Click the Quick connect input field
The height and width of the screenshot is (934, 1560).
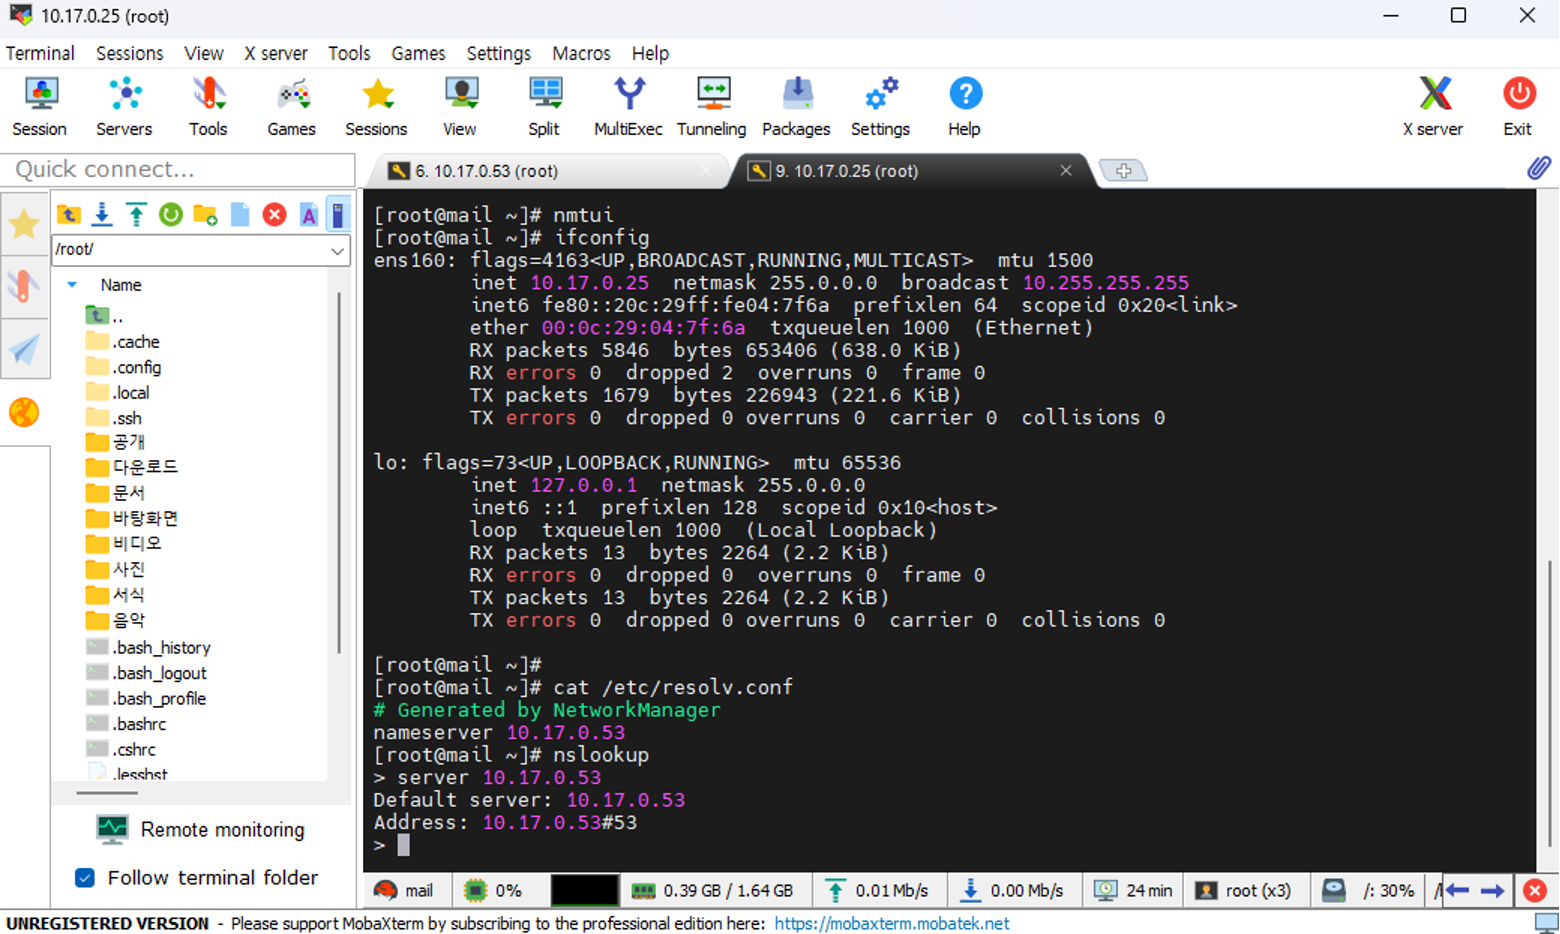click(178, 169)
